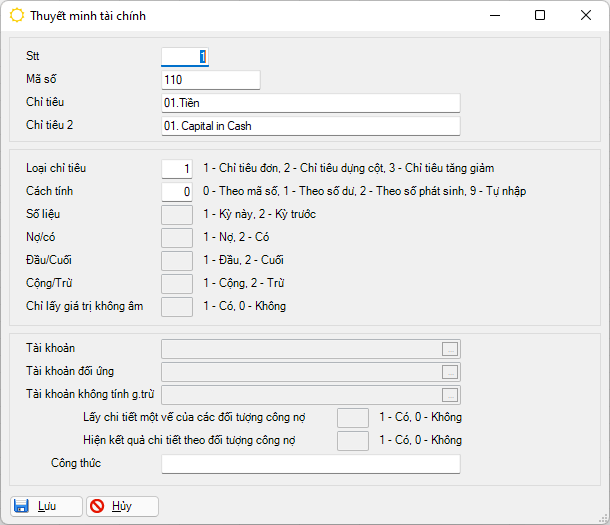Click the Số liệu value box
This screenshot has height=525, width=610.
177,214
